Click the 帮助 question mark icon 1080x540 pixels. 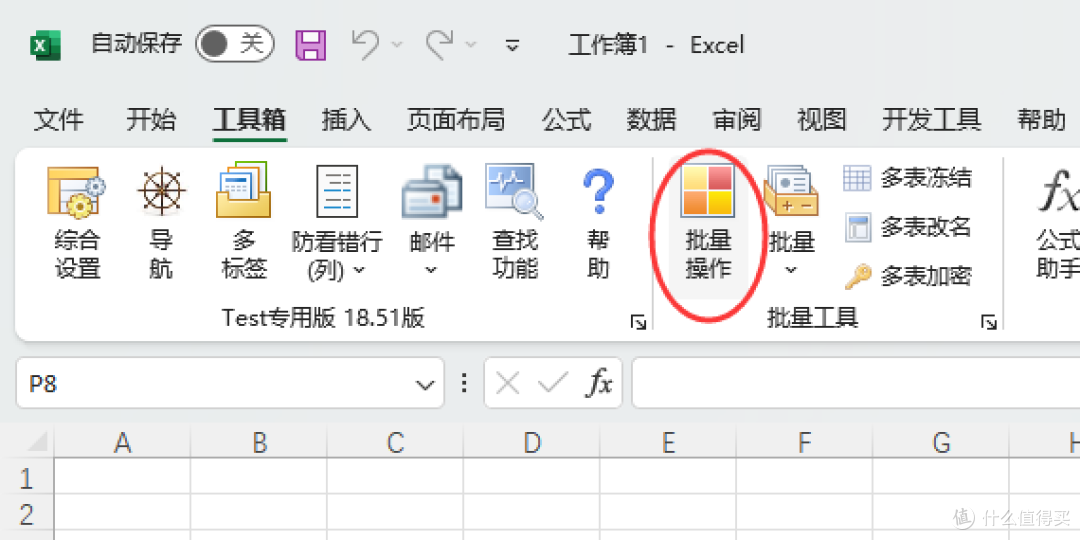coord(598,193)
